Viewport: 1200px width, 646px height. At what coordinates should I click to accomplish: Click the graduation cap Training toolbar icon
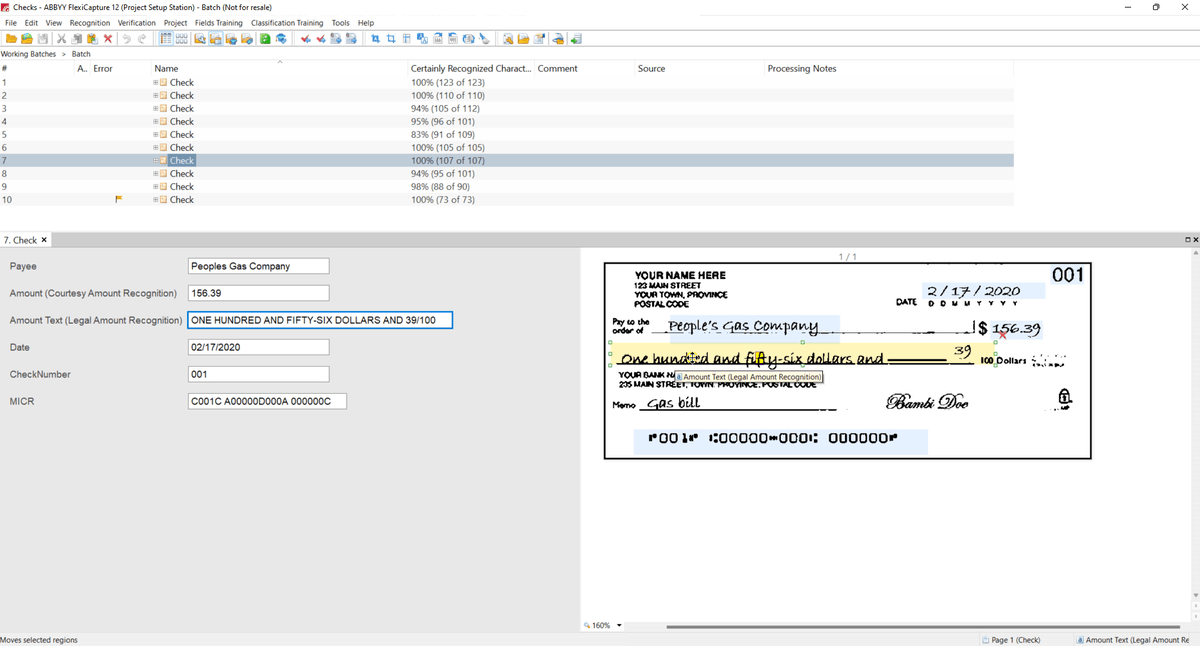282,39
